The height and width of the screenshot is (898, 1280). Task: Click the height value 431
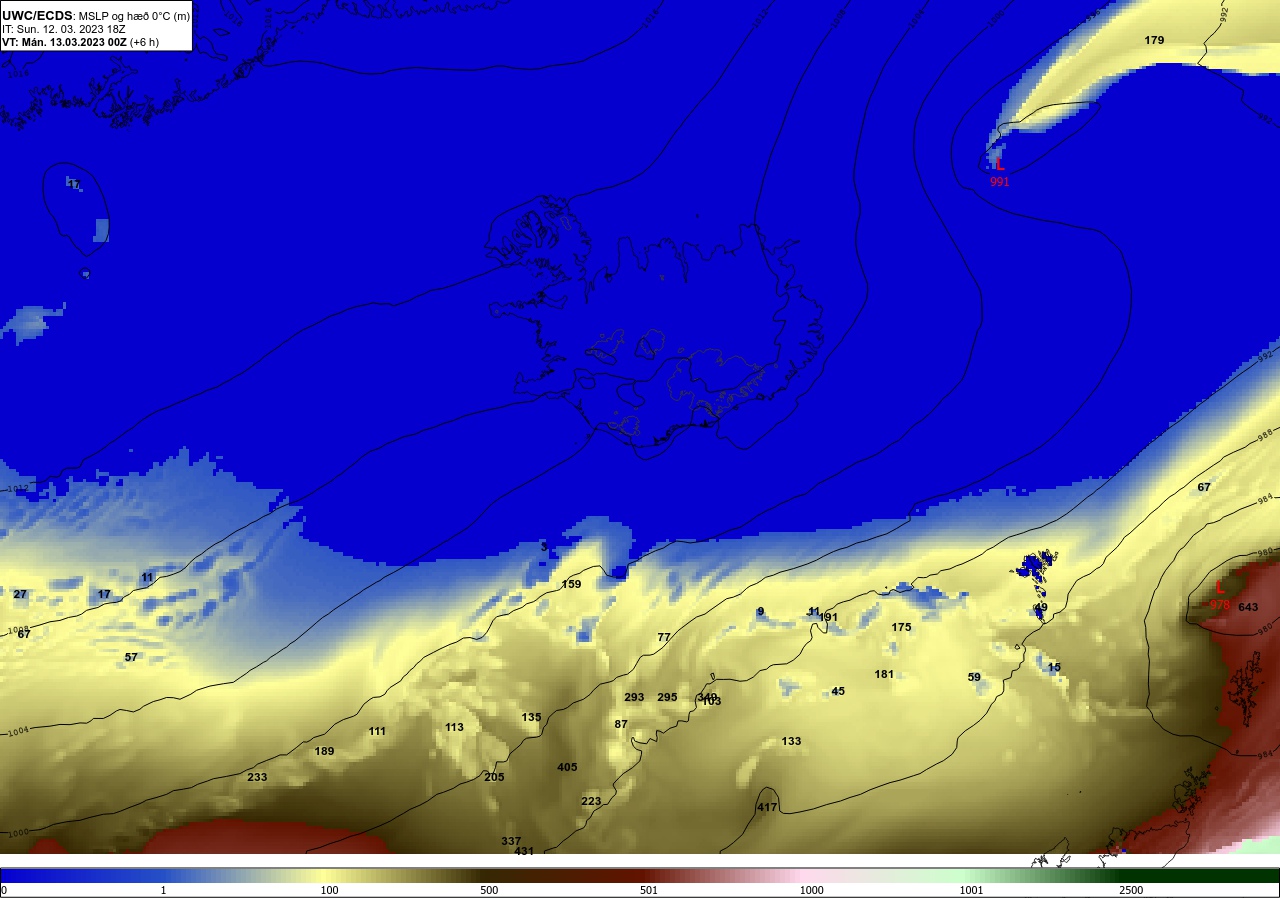pyautogui.click(x=524, y=851)
